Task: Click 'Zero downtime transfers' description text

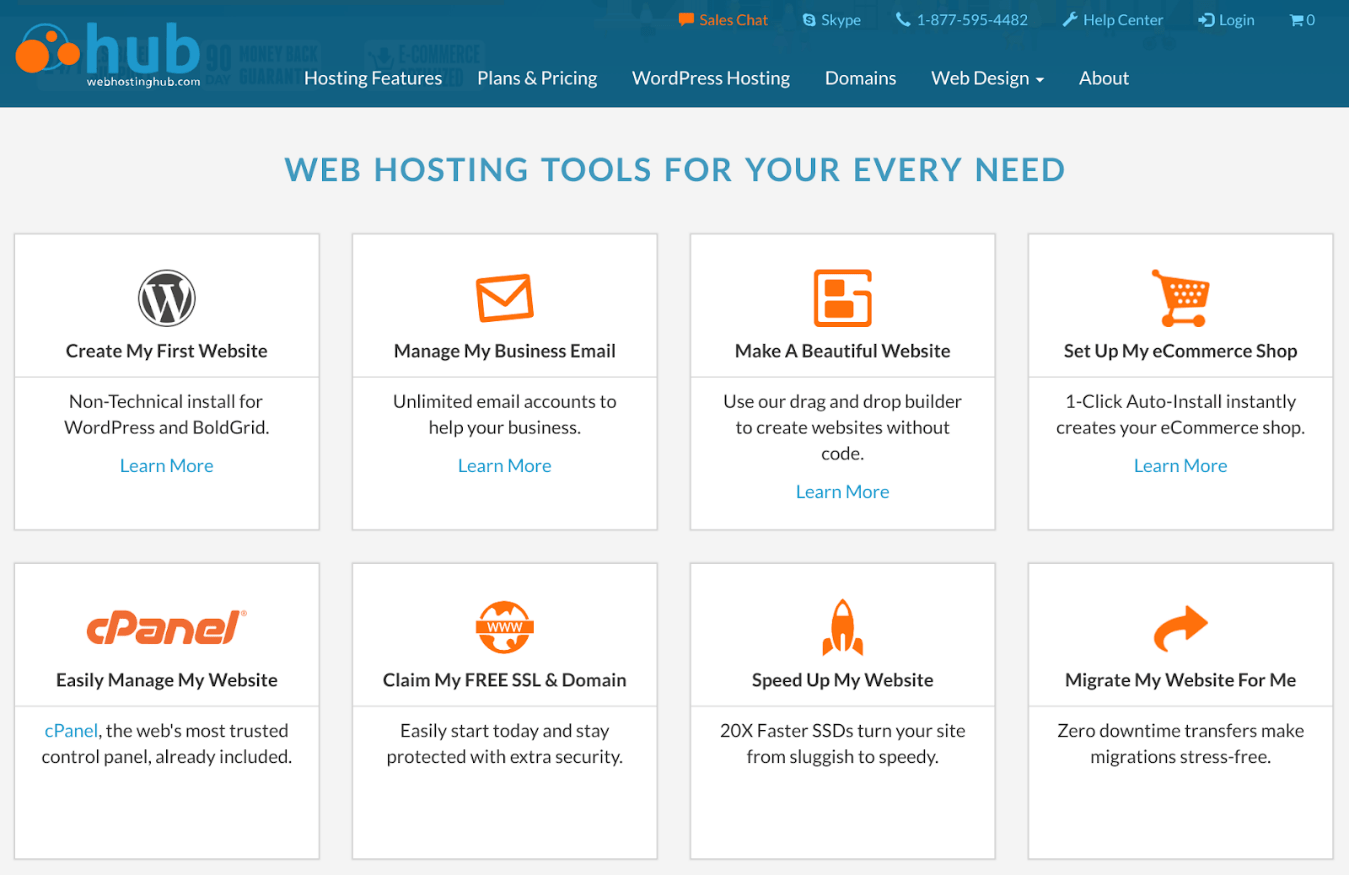Action: pyautogui.click(x=1181, y=744)
